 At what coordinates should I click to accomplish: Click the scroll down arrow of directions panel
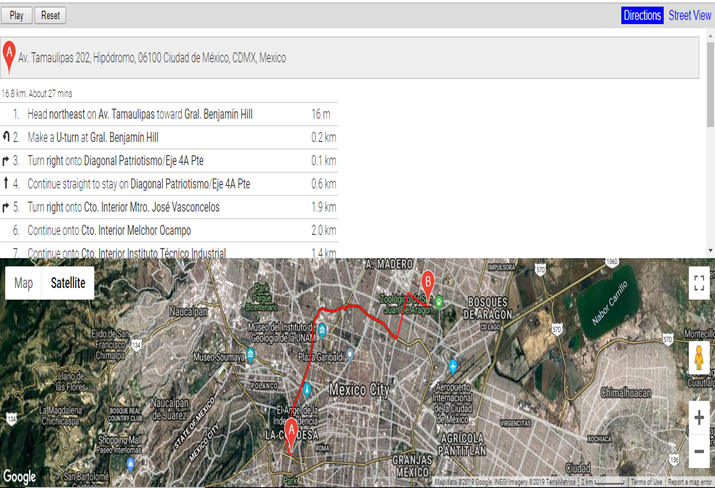pos(710,251)
